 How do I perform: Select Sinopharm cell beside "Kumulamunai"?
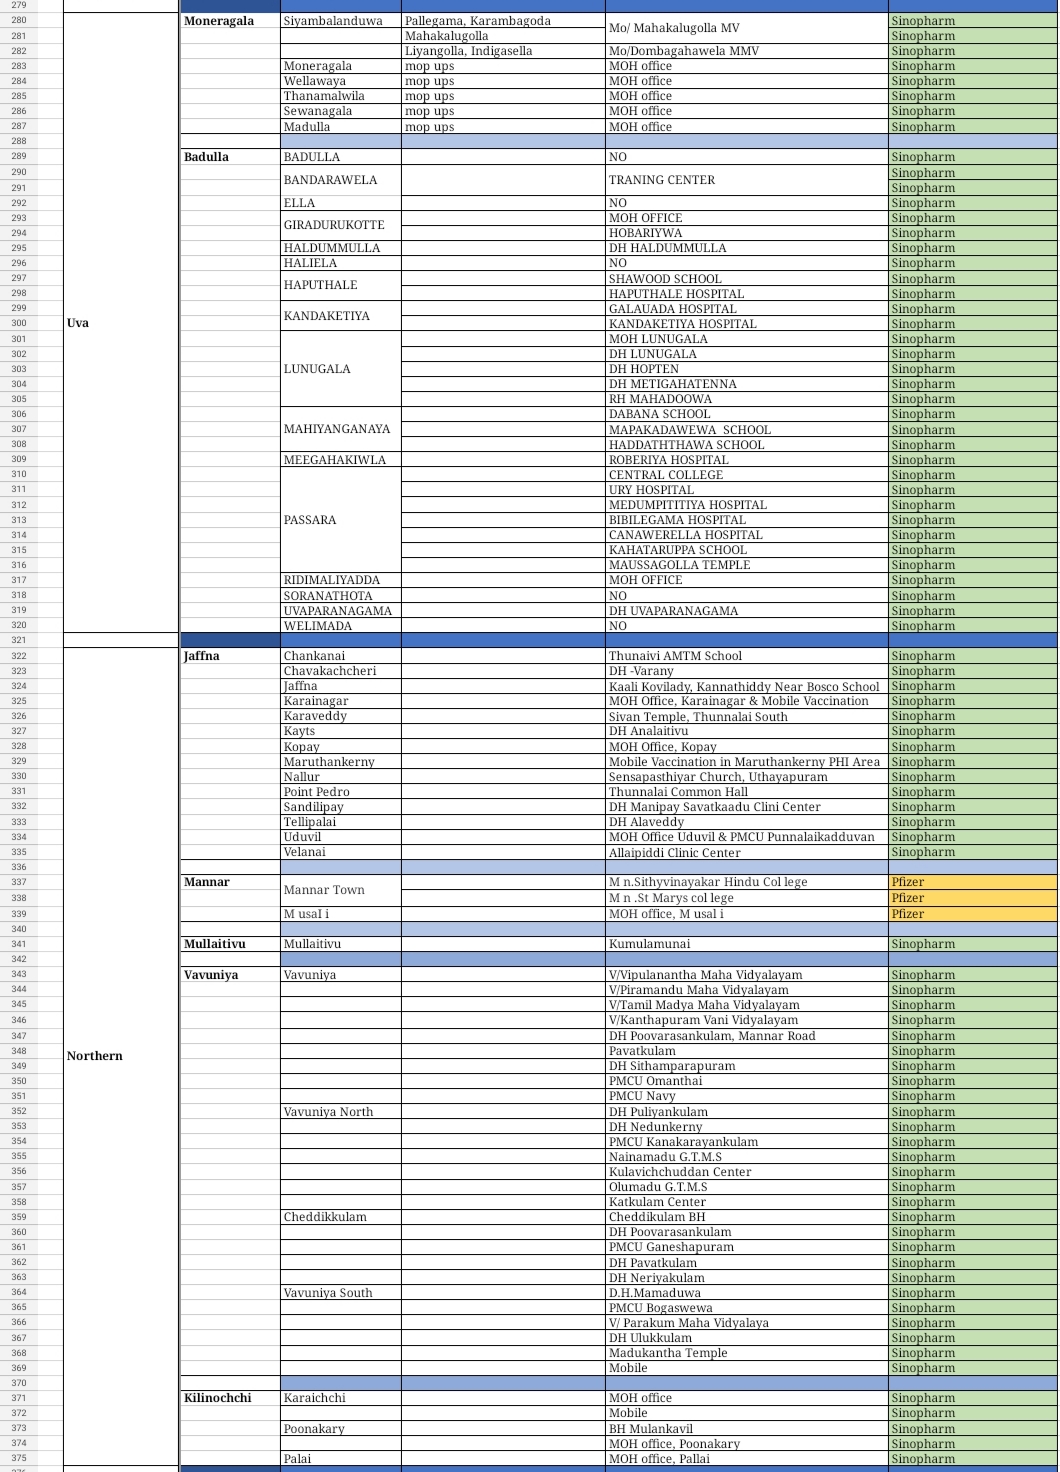(x=972, y=944)
